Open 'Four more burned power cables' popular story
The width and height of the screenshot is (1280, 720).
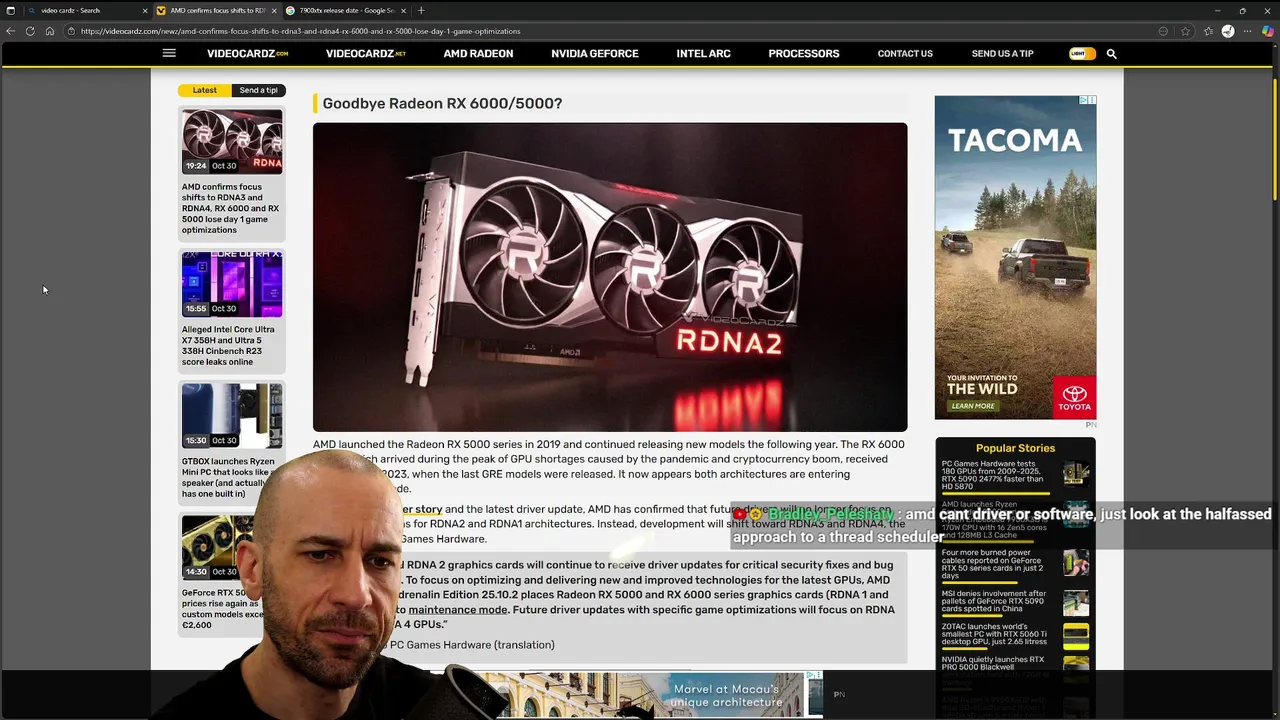coord(994,563)
